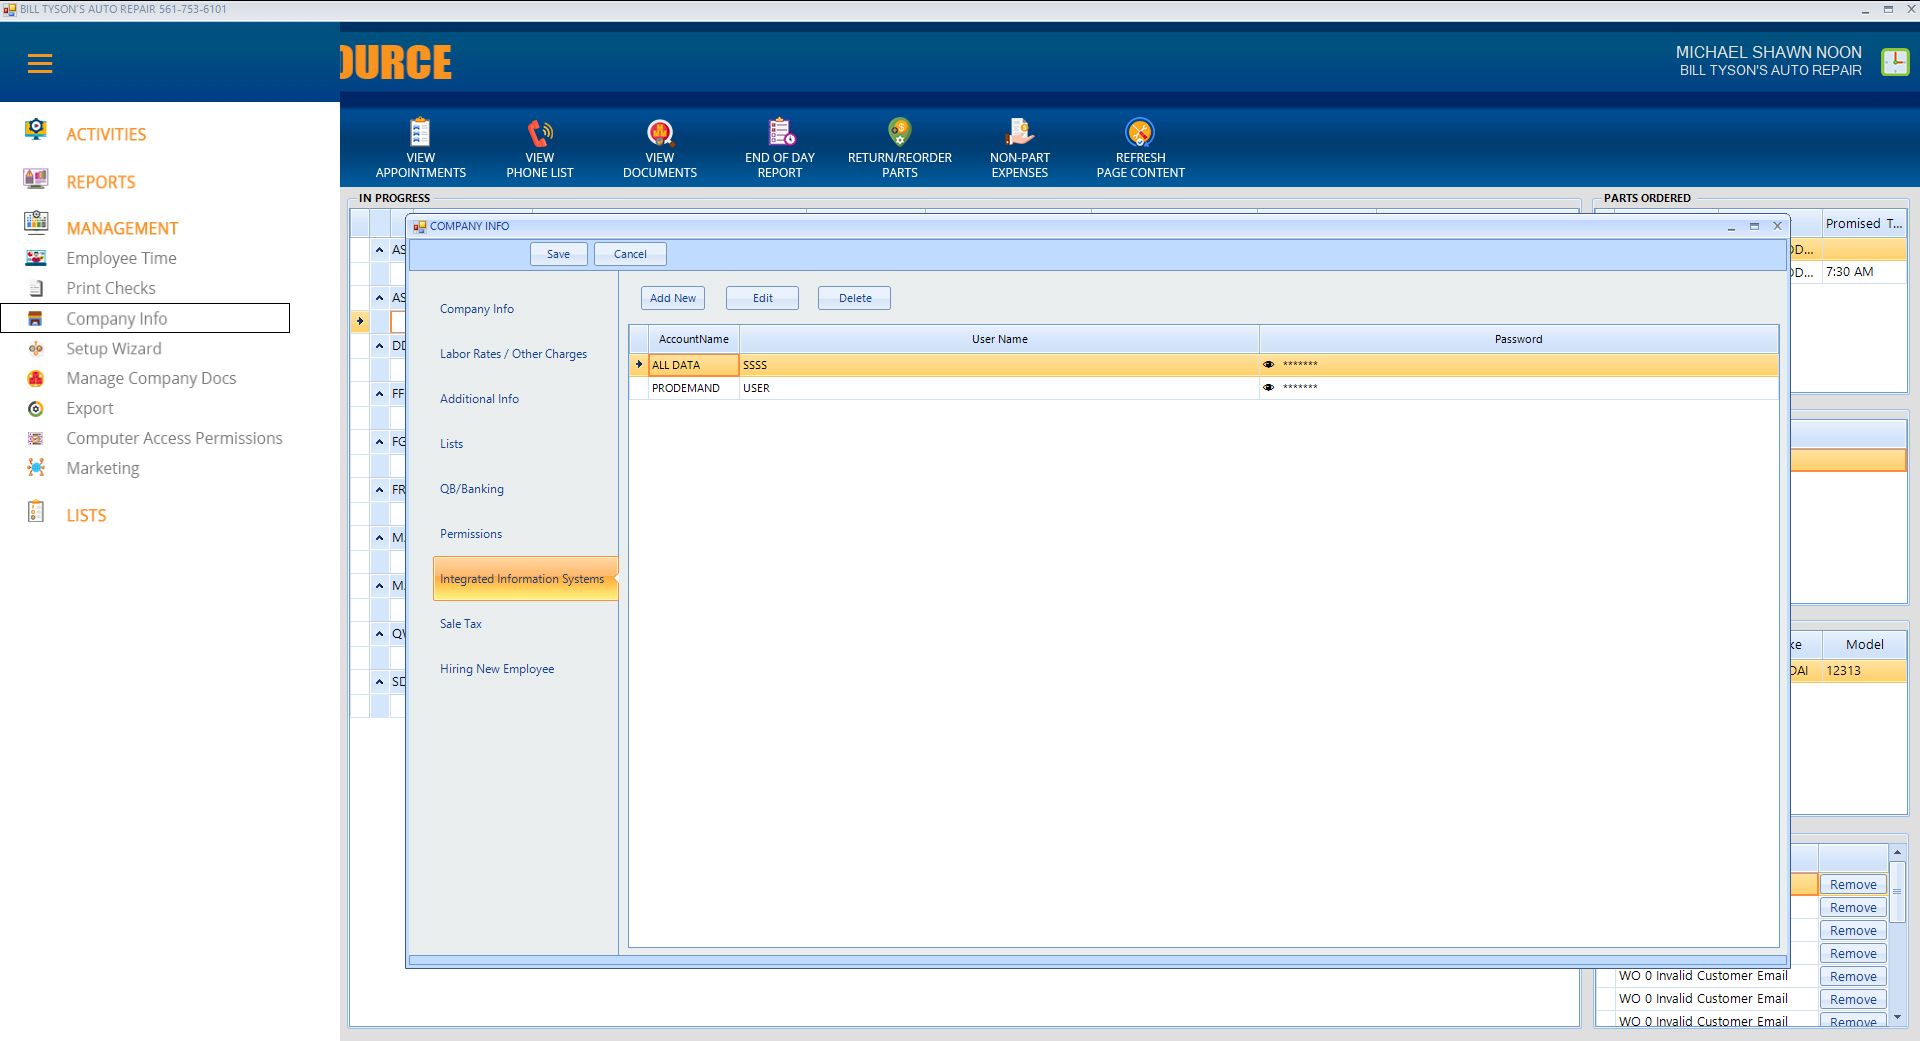Image resolution: width=1920 pixels, height=1041 pixels.
Task: Click the View Documents icon
Action: coord(660,133)
